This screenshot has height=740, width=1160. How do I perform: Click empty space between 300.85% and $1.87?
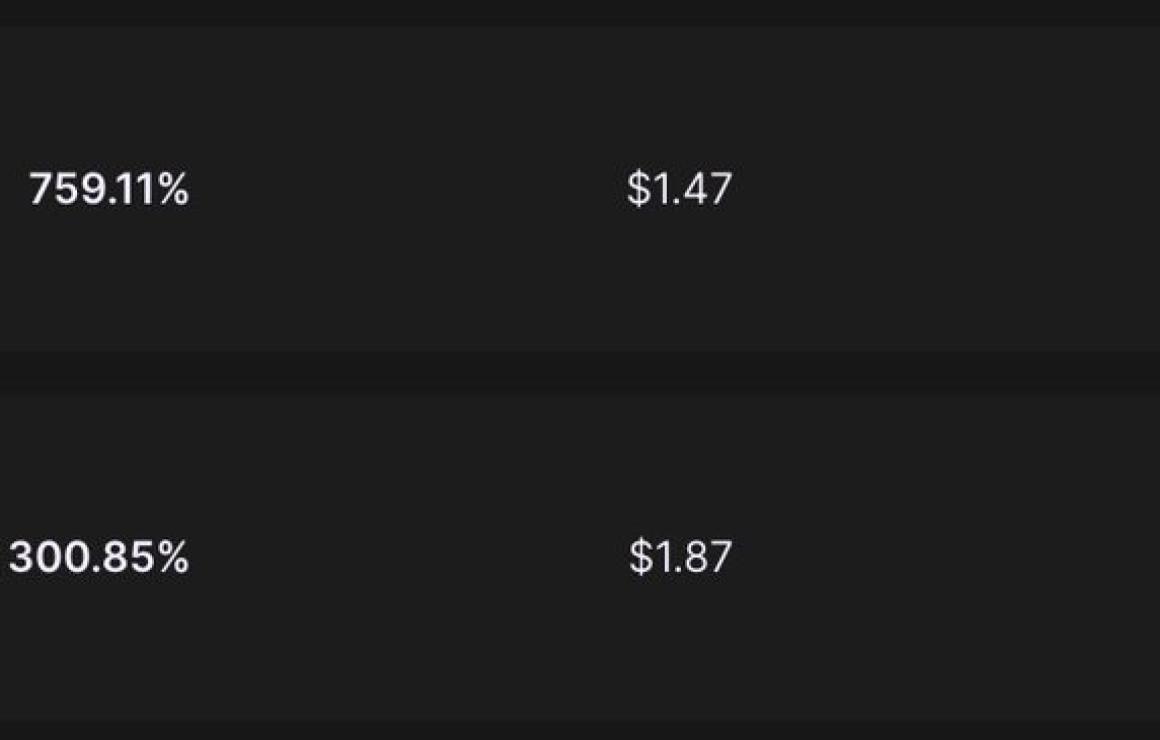pos(408,556)
